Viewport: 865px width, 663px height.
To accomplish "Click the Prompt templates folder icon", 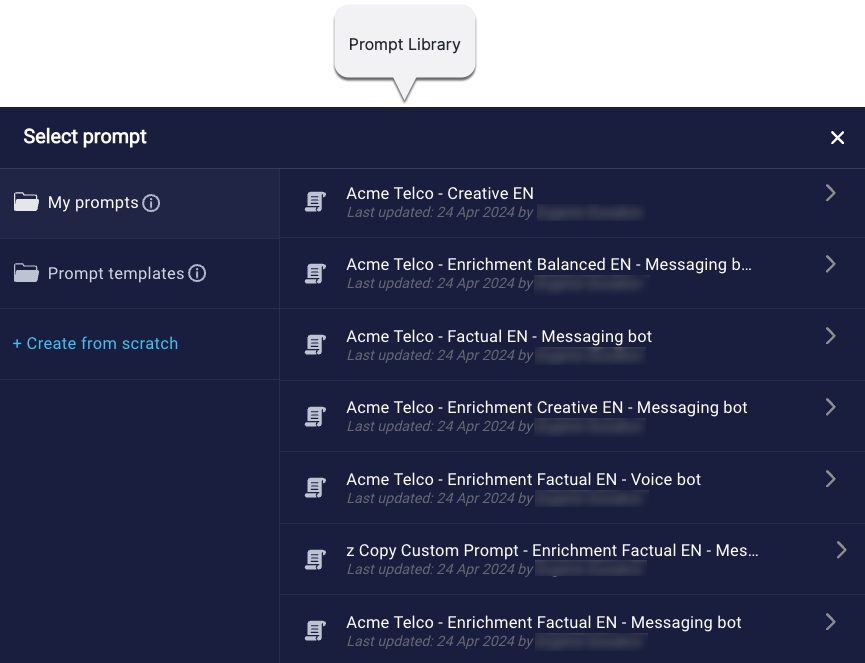I will (x=26, y=273).
